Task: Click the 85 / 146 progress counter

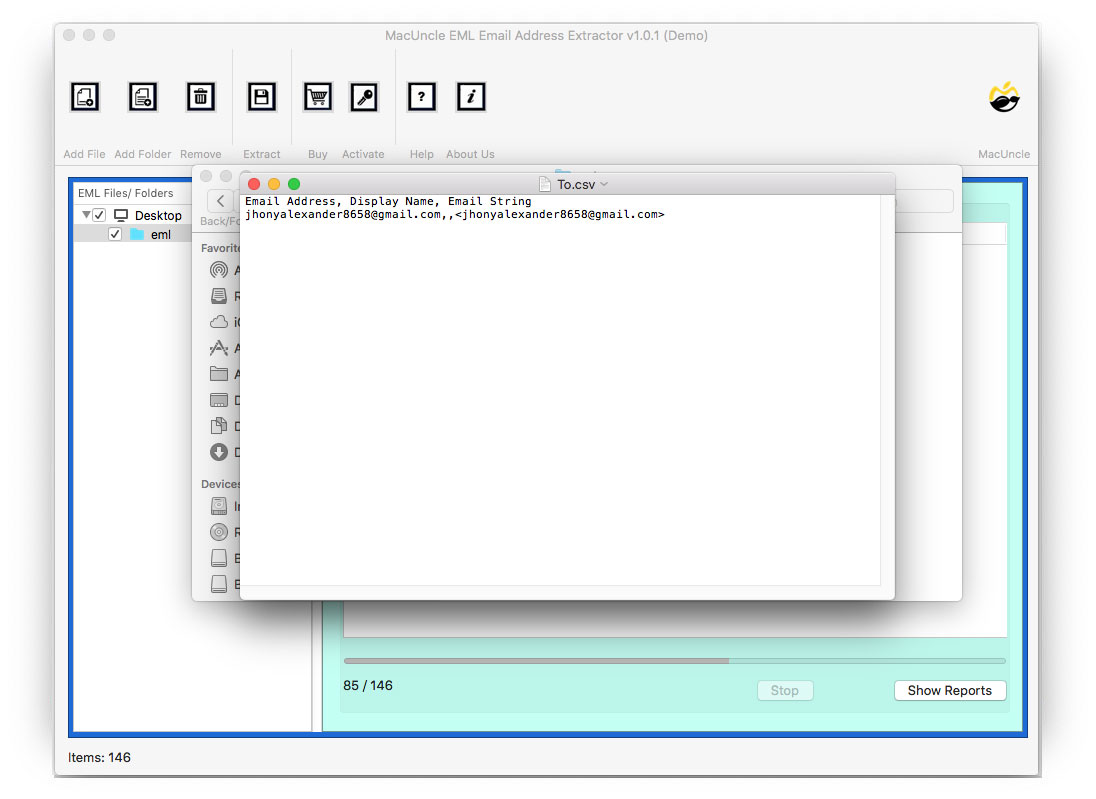Action: point(368,686)
